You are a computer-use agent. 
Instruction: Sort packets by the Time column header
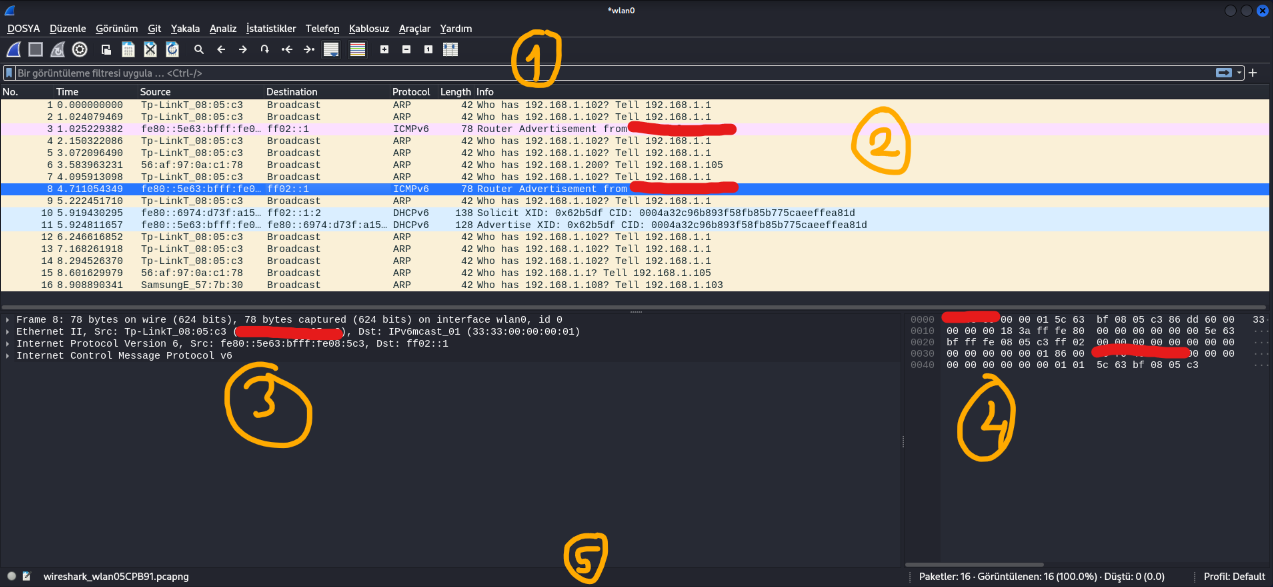click(x=95, y=92)
